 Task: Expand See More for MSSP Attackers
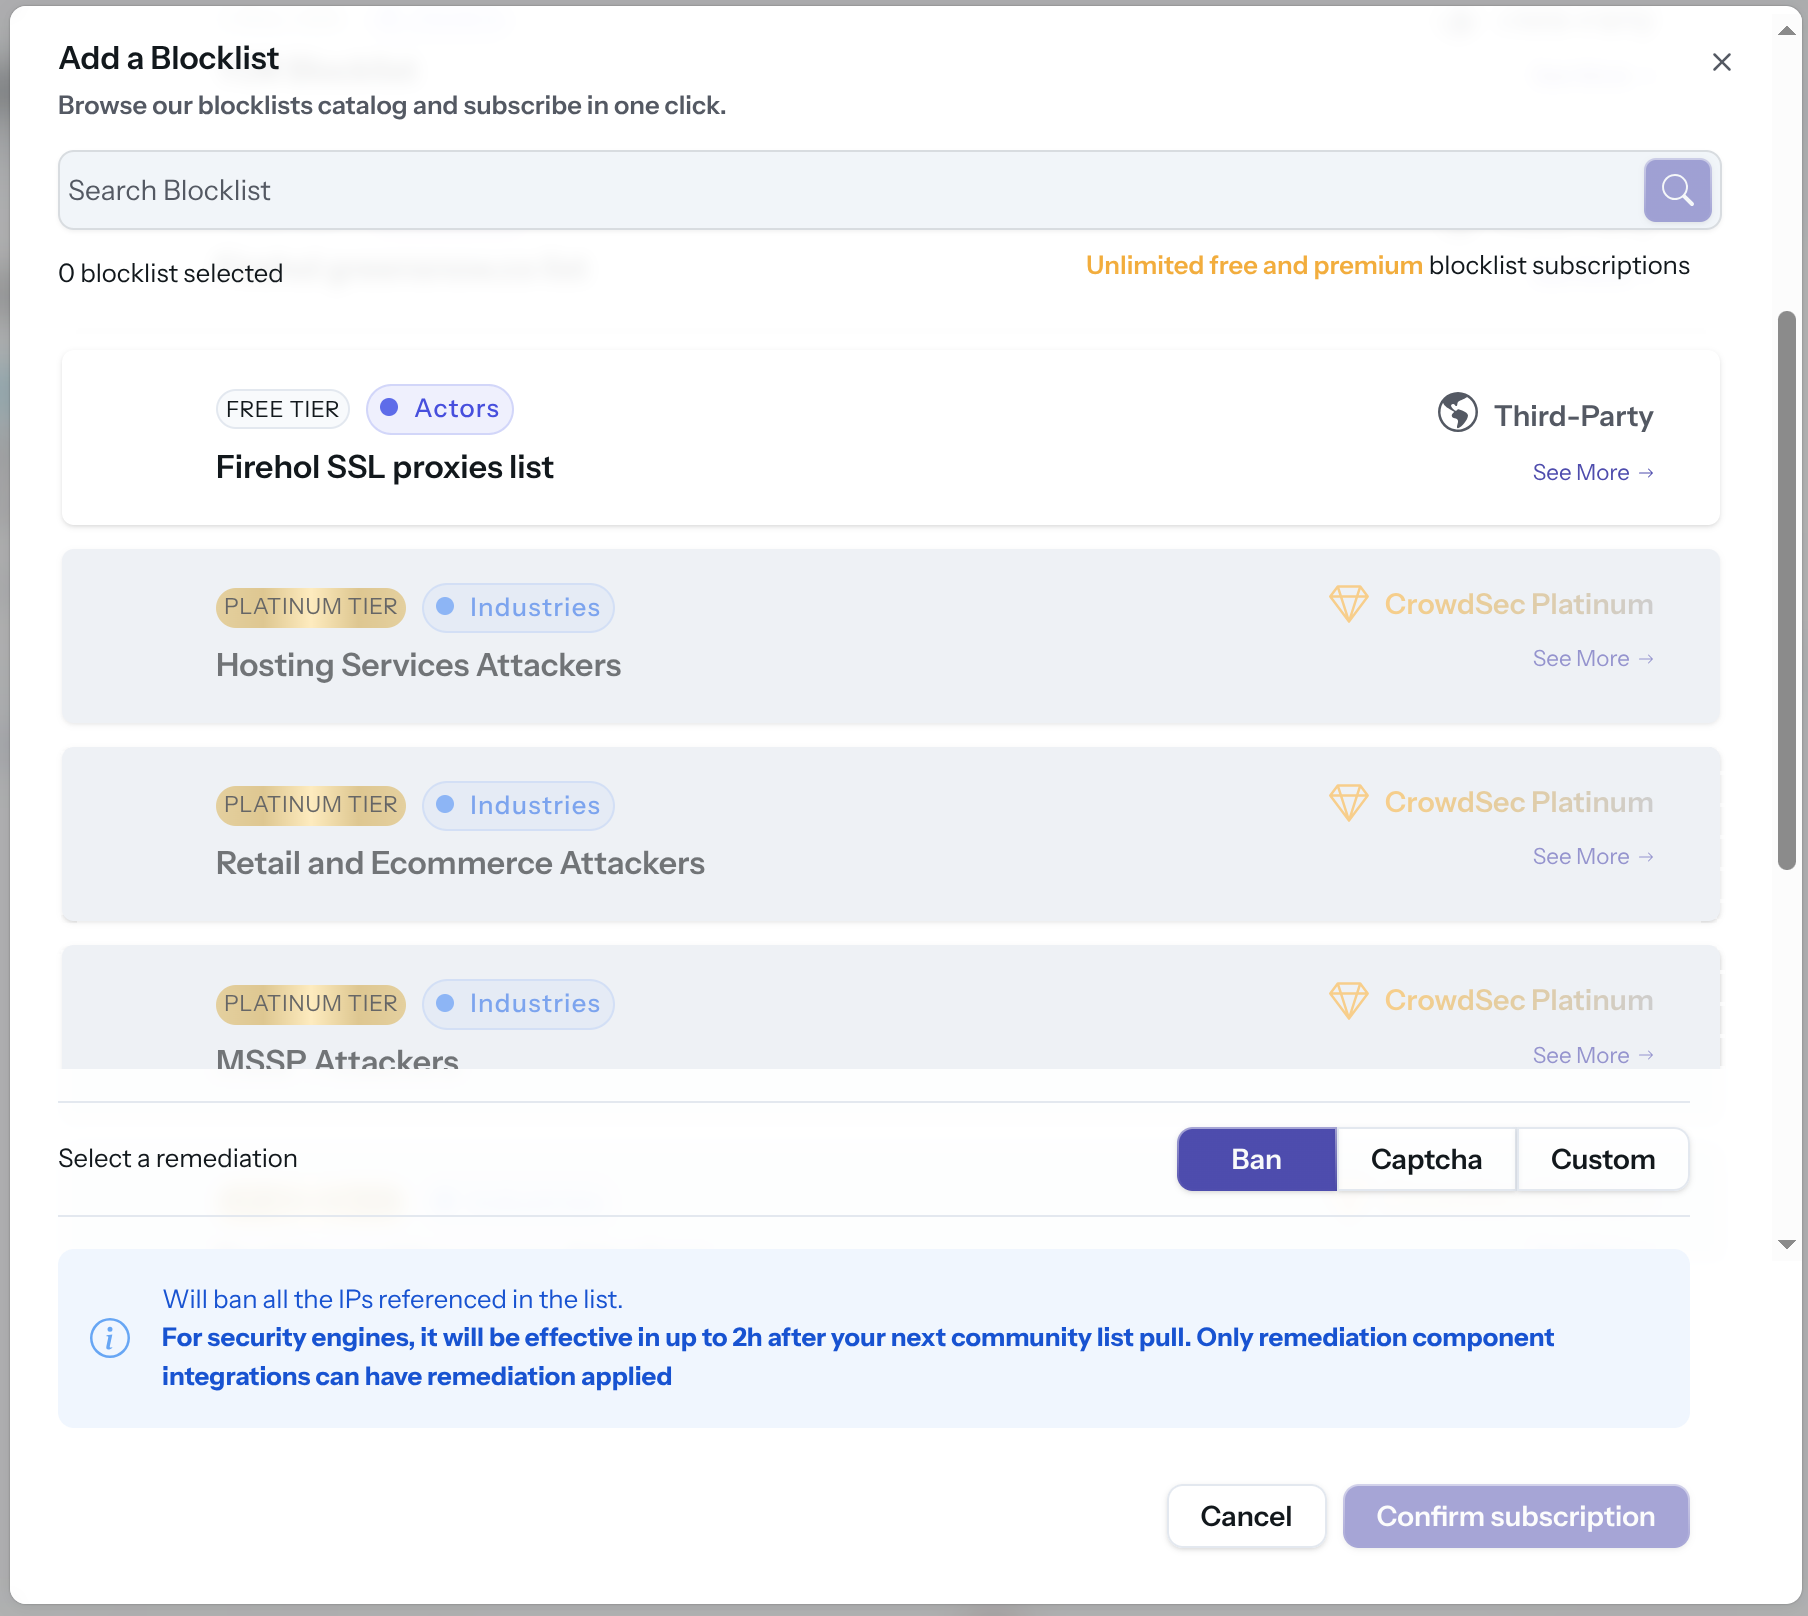pyautogui.click(x=1591, y=1054)
